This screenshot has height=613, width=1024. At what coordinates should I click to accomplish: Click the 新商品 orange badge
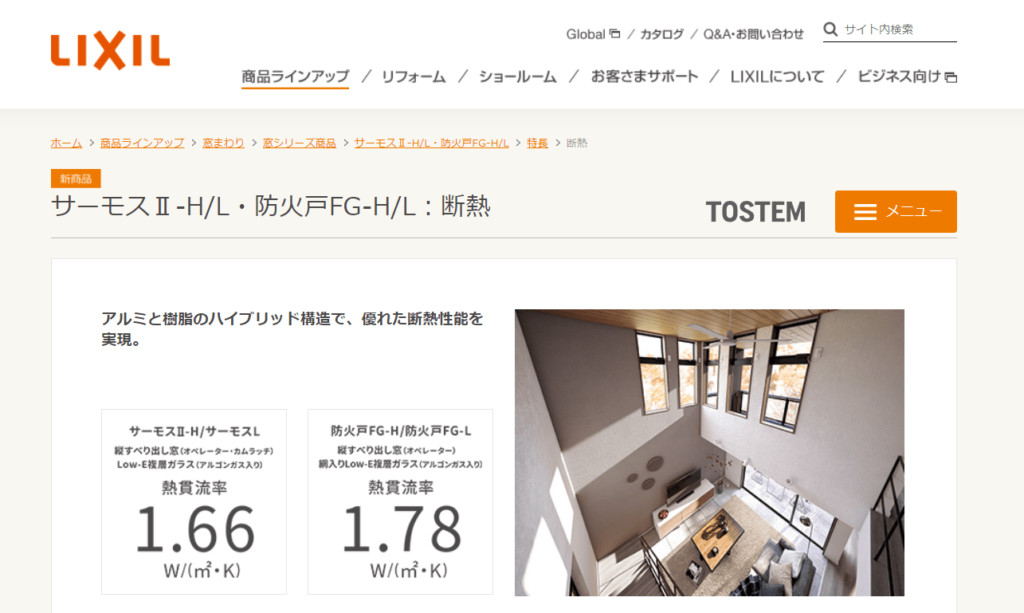[x=76, y=179]
